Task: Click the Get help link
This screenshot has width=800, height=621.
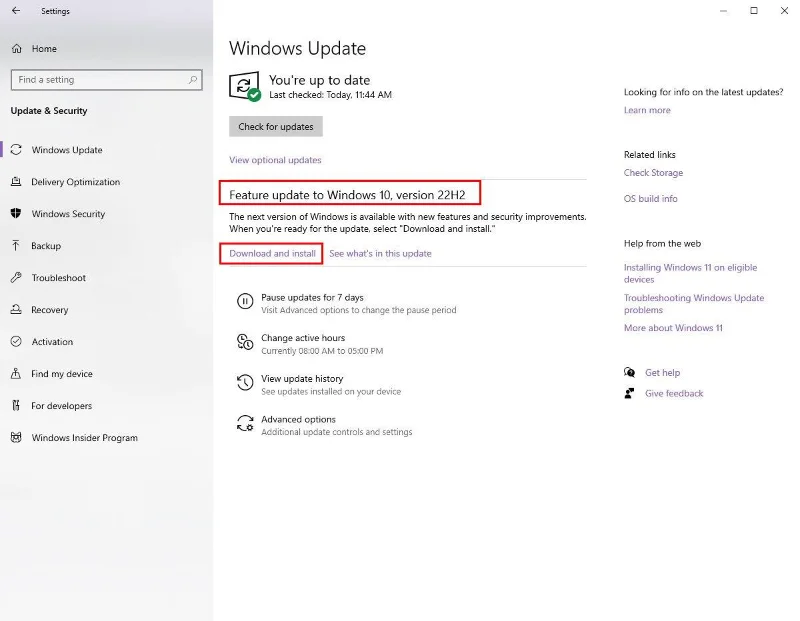Action: 662,372
